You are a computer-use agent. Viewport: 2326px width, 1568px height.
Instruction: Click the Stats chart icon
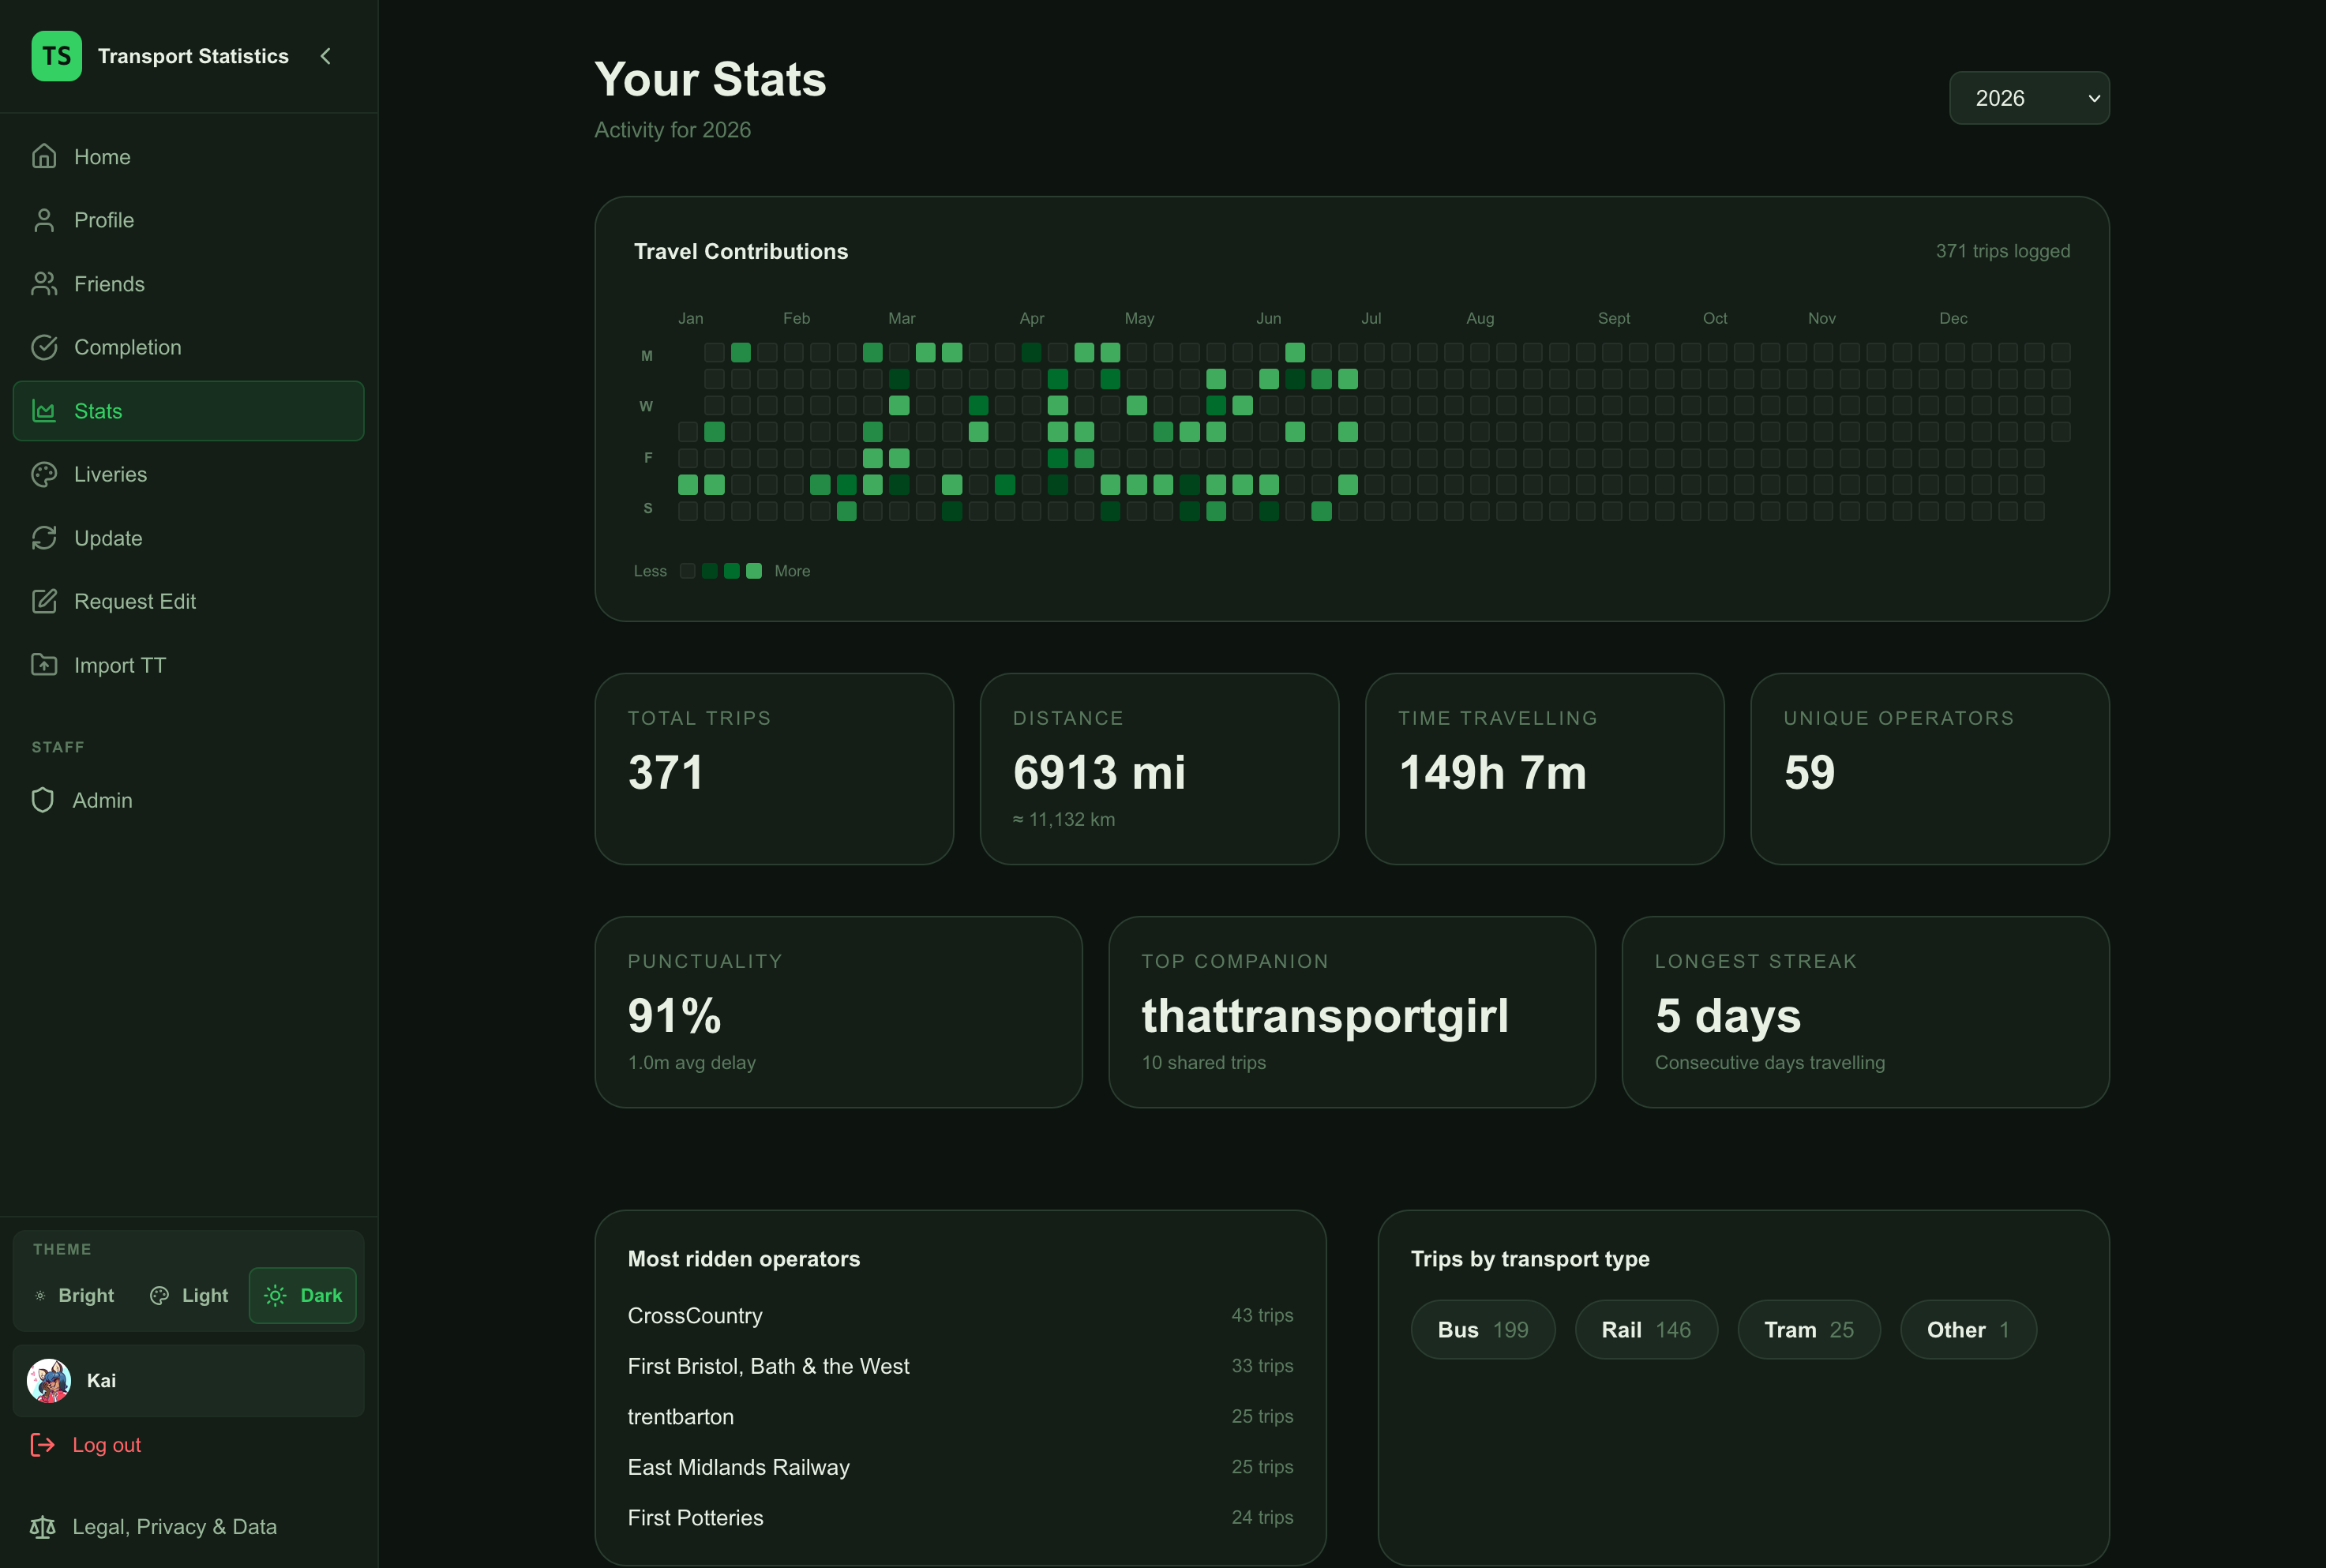coord(44,411)
